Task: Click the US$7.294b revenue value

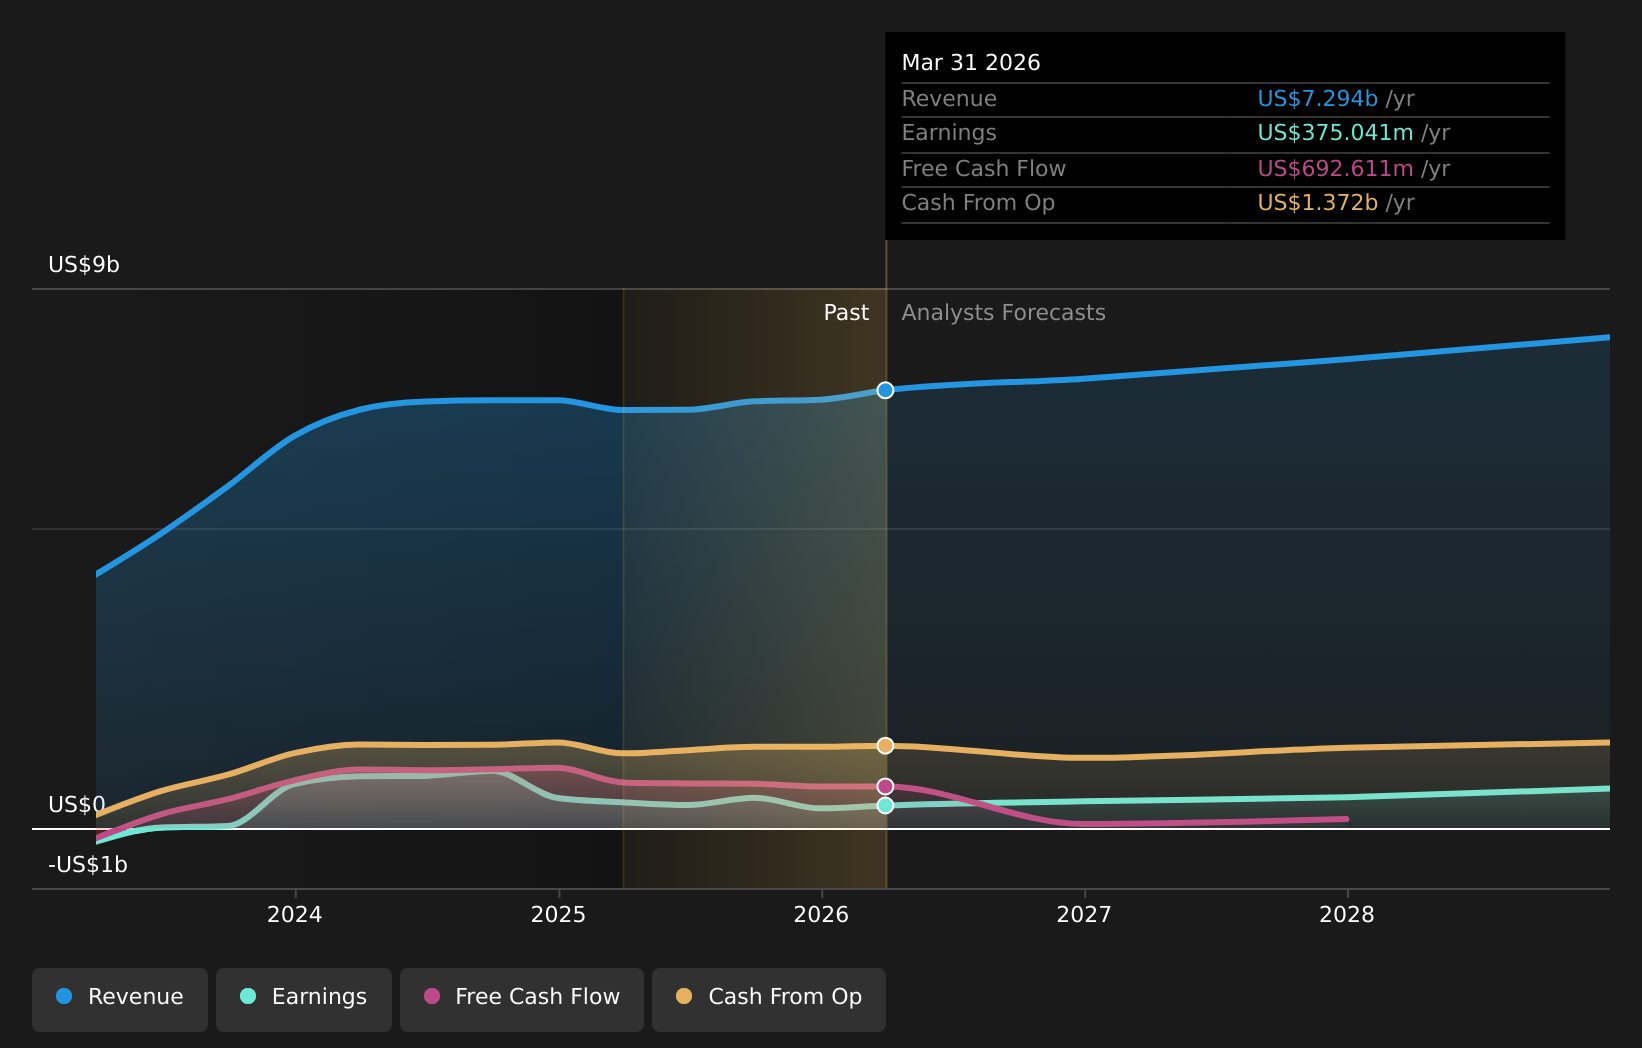Action: (x=1318, y=99)
